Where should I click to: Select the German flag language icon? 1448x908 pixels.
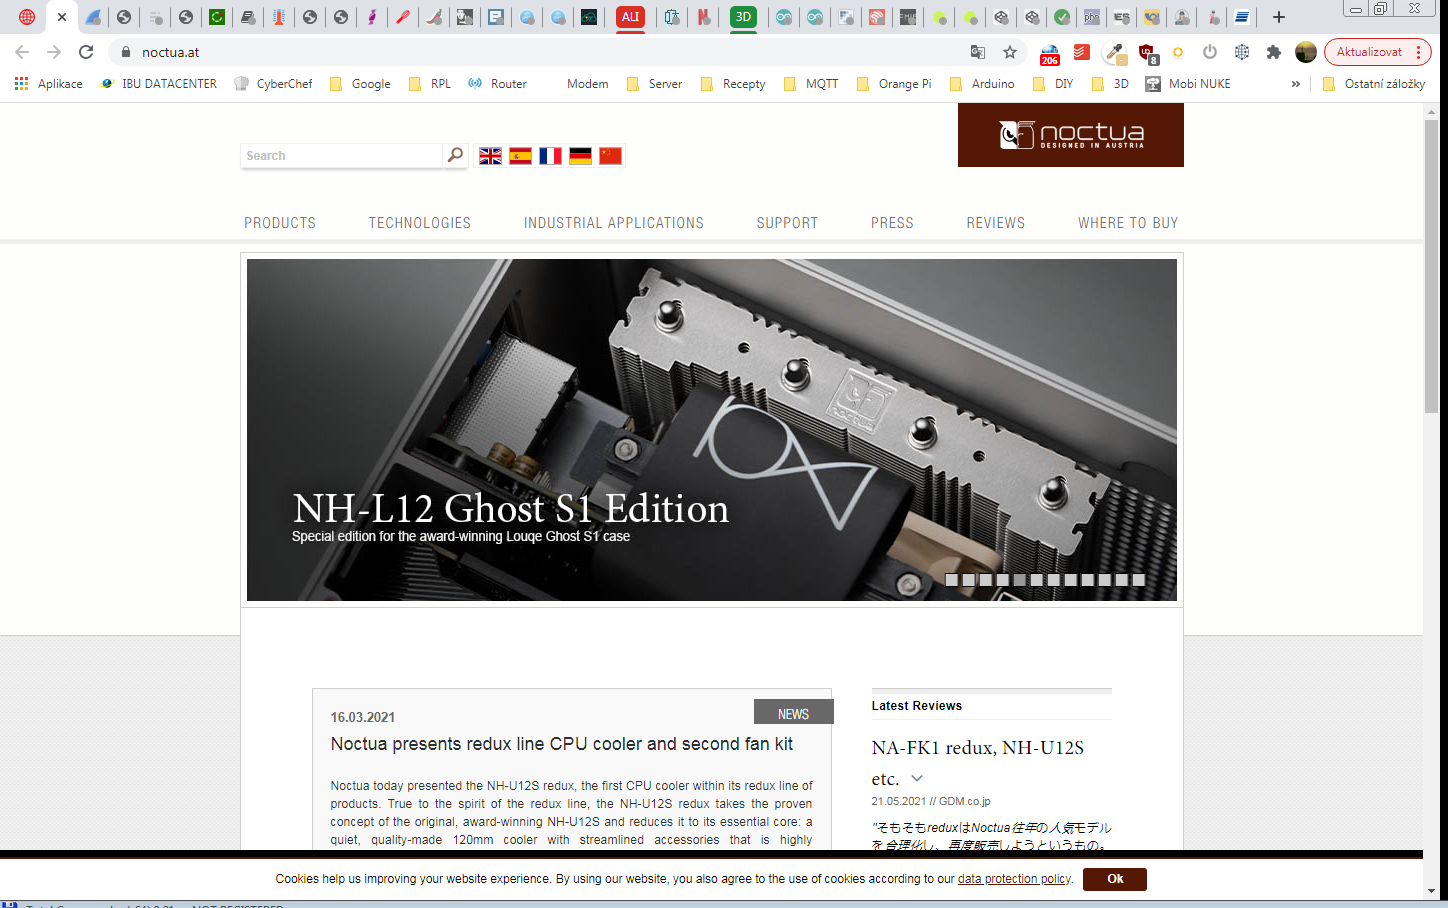click(580, 156)
